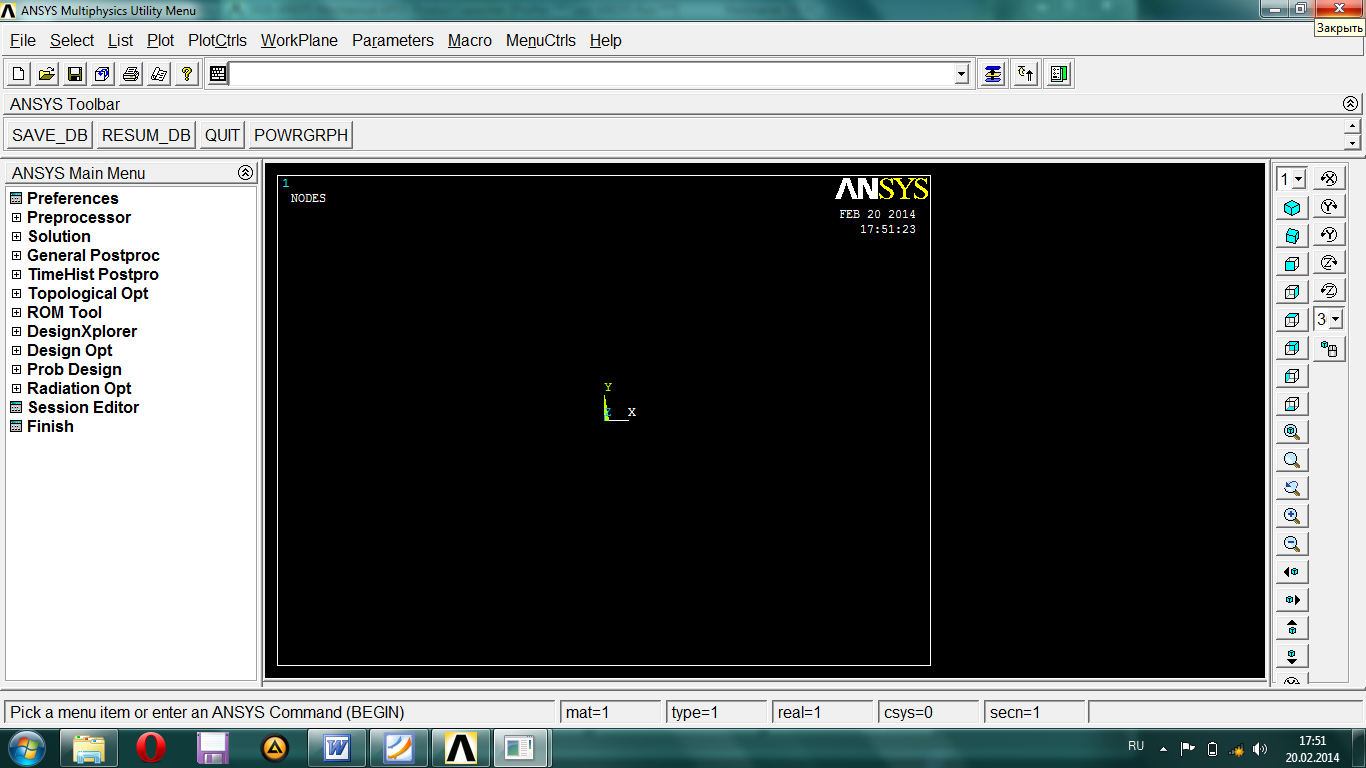Image resolution: width=1366 pixels, height=768 pixels.
Task: Click the RESUM_DB button
Action: pos(146,135)
